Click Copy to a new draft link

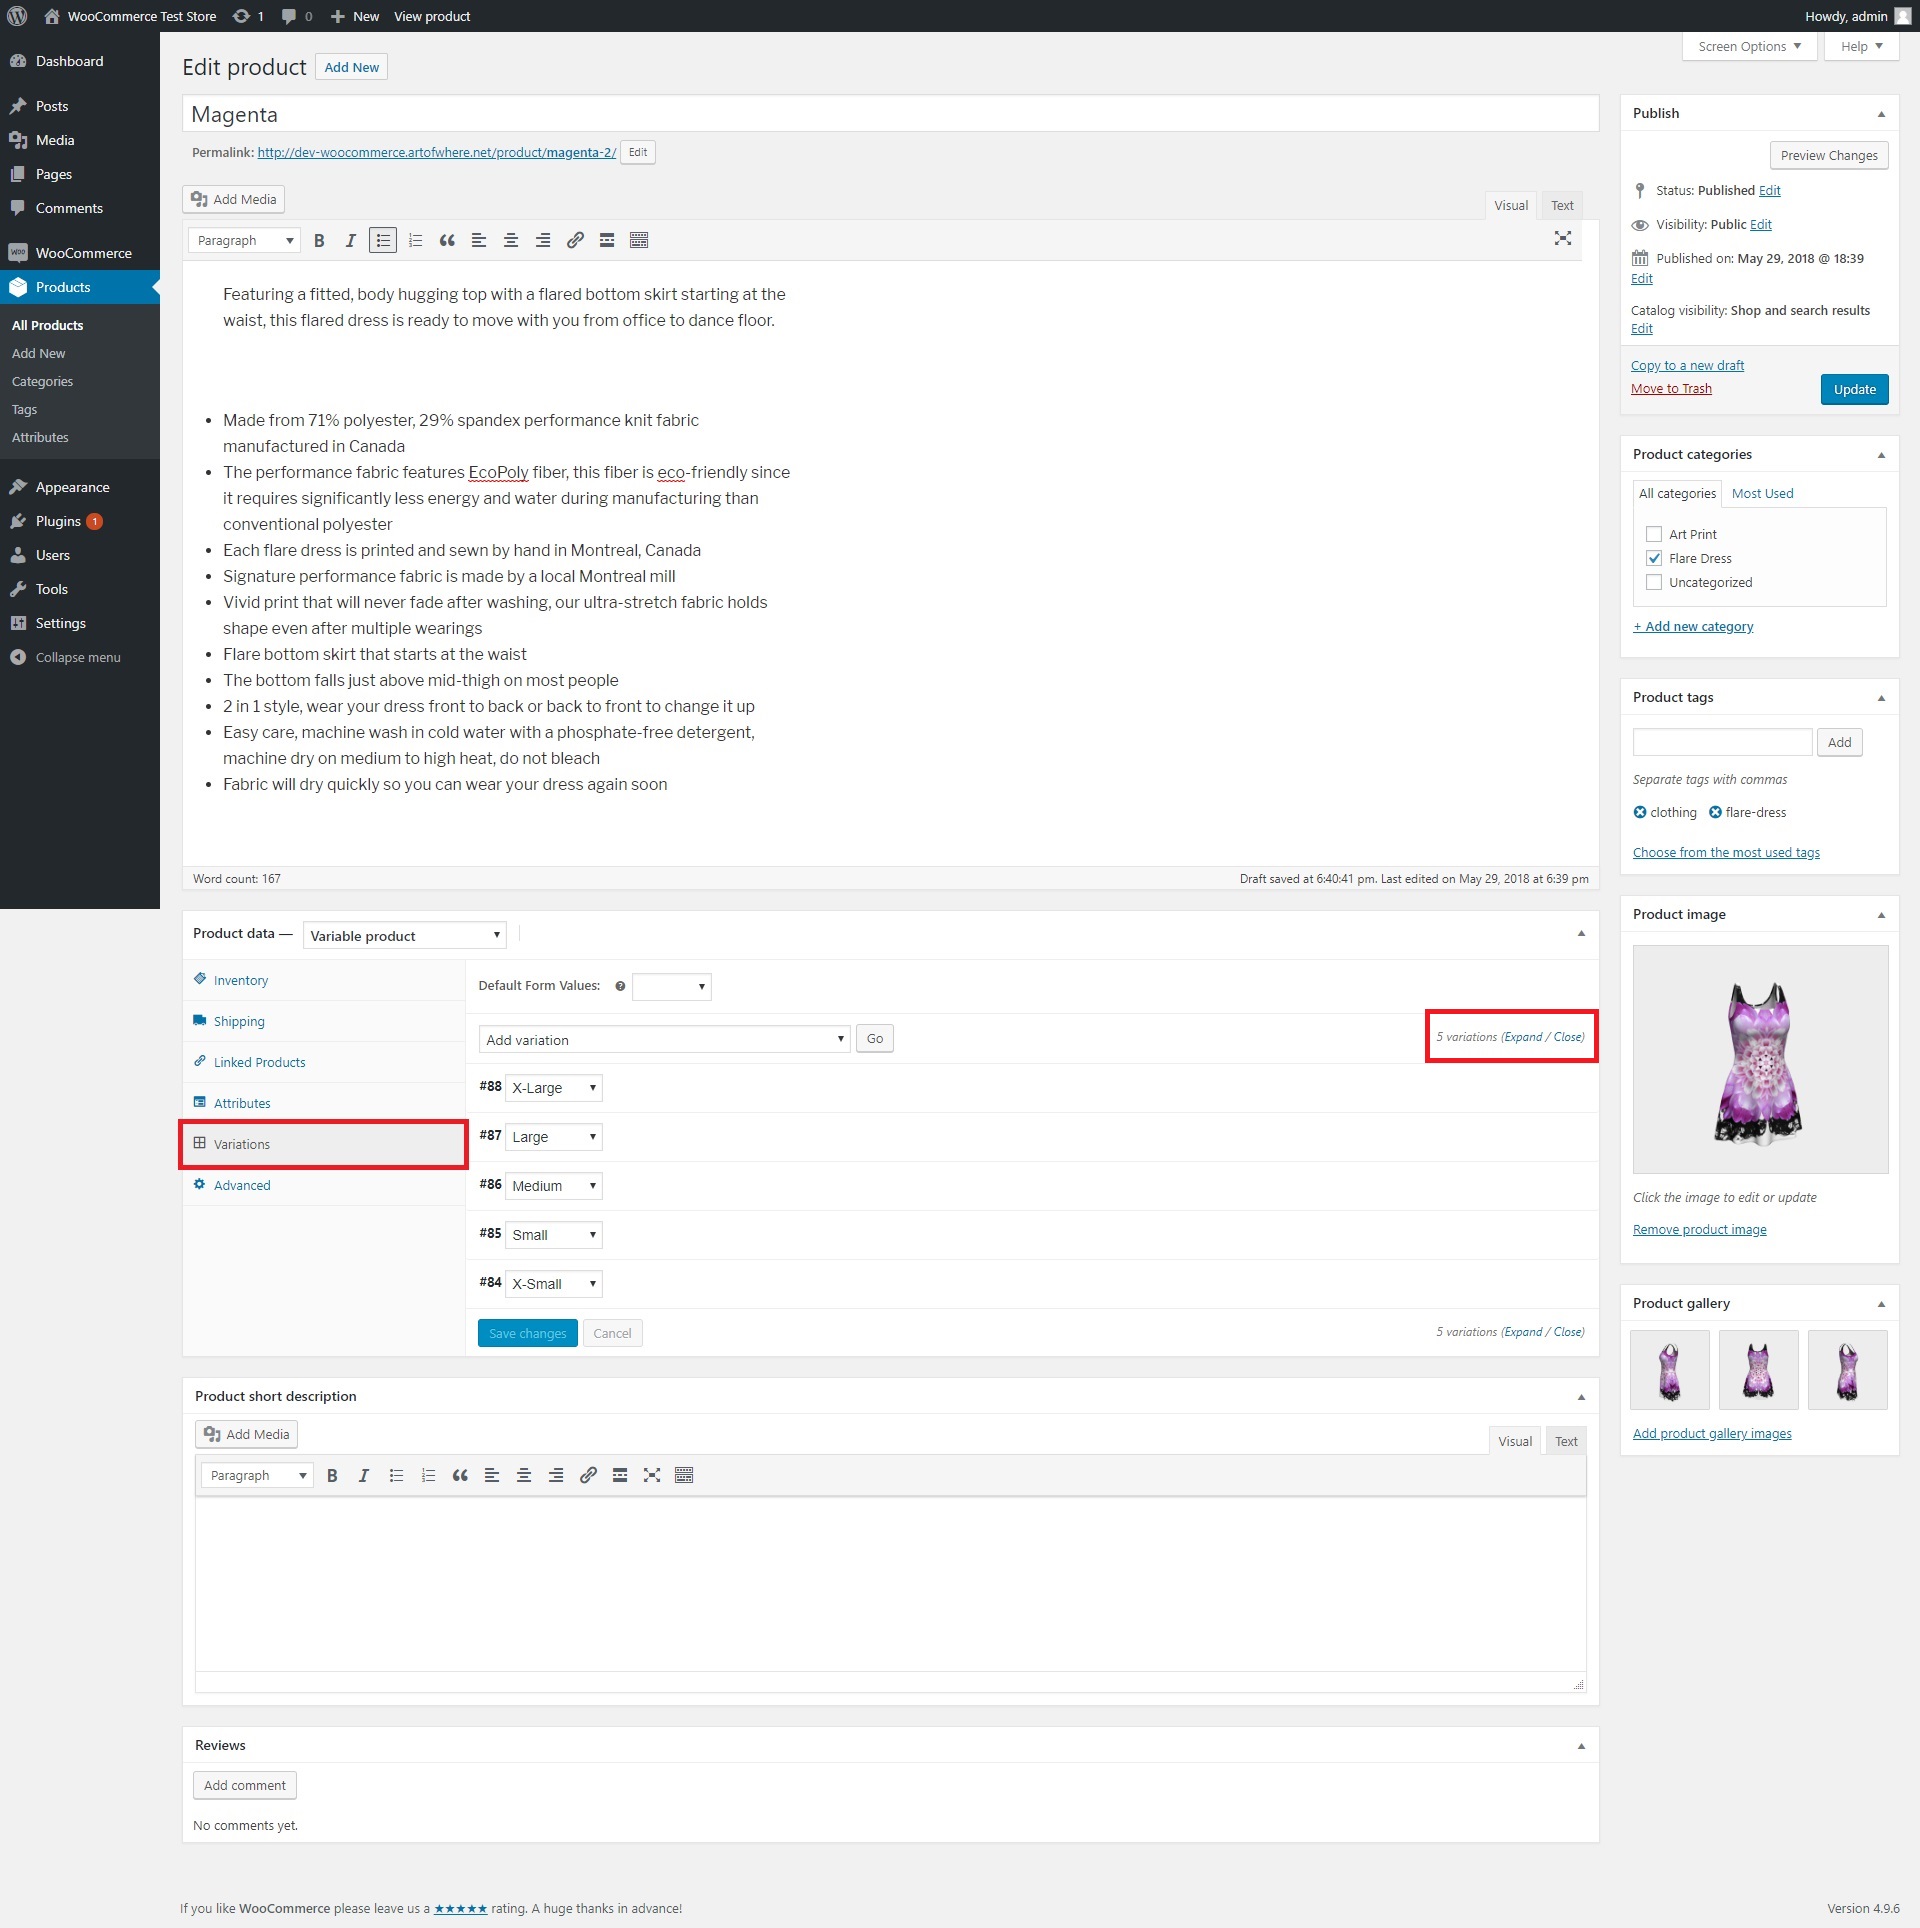point(1687,365)
